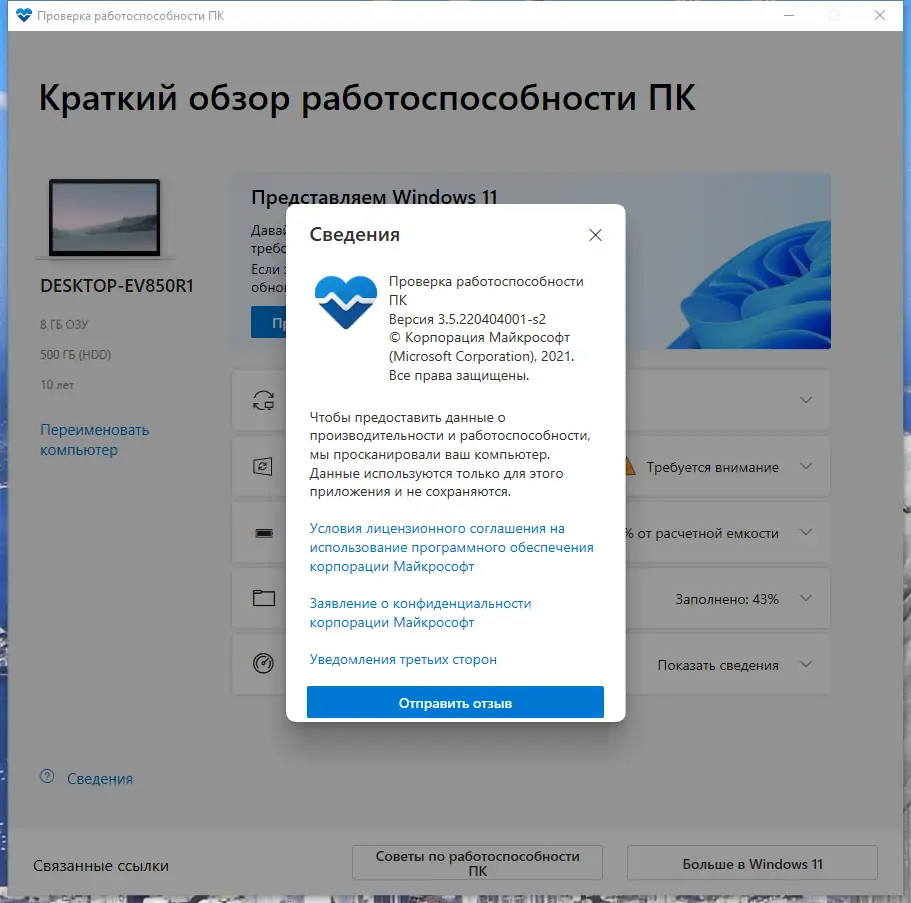Close the Сведения dialog with its X
Viewport: 911px width, 903px height.
pos(595,235)
